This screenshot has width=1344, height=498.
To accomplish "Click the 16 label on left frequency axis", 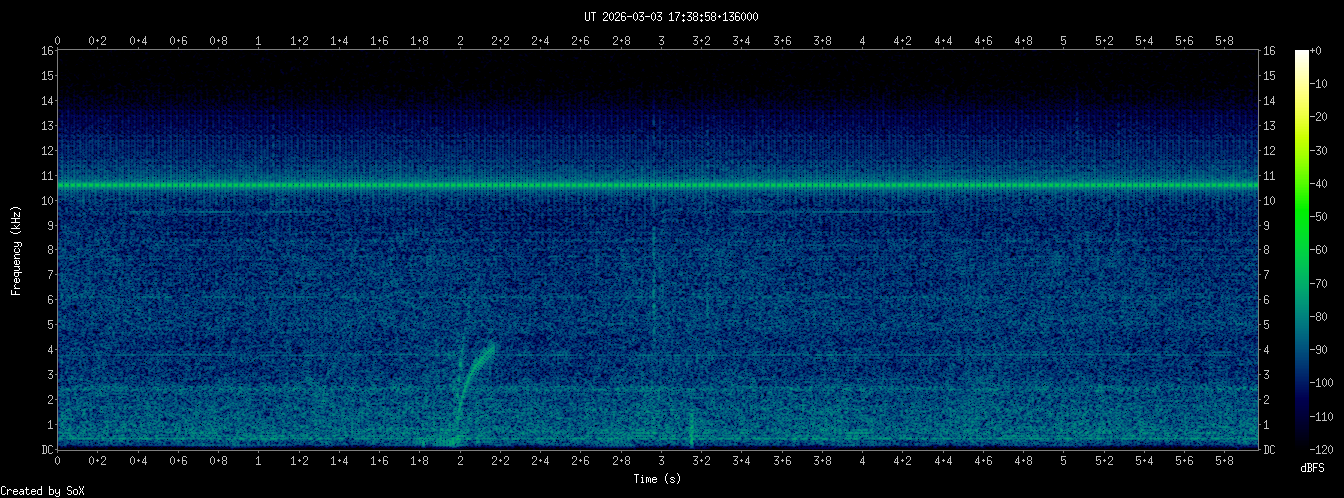I will tap(46, 50).
